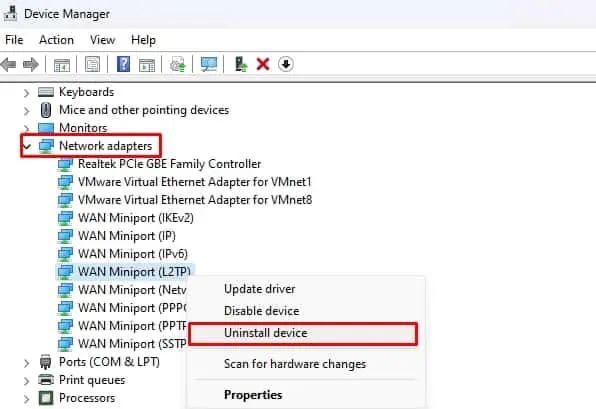Screen dimensions: 596x409
Task: Click the adapter icon beside Realtek PCIe GBE
Action: [65, 164]
